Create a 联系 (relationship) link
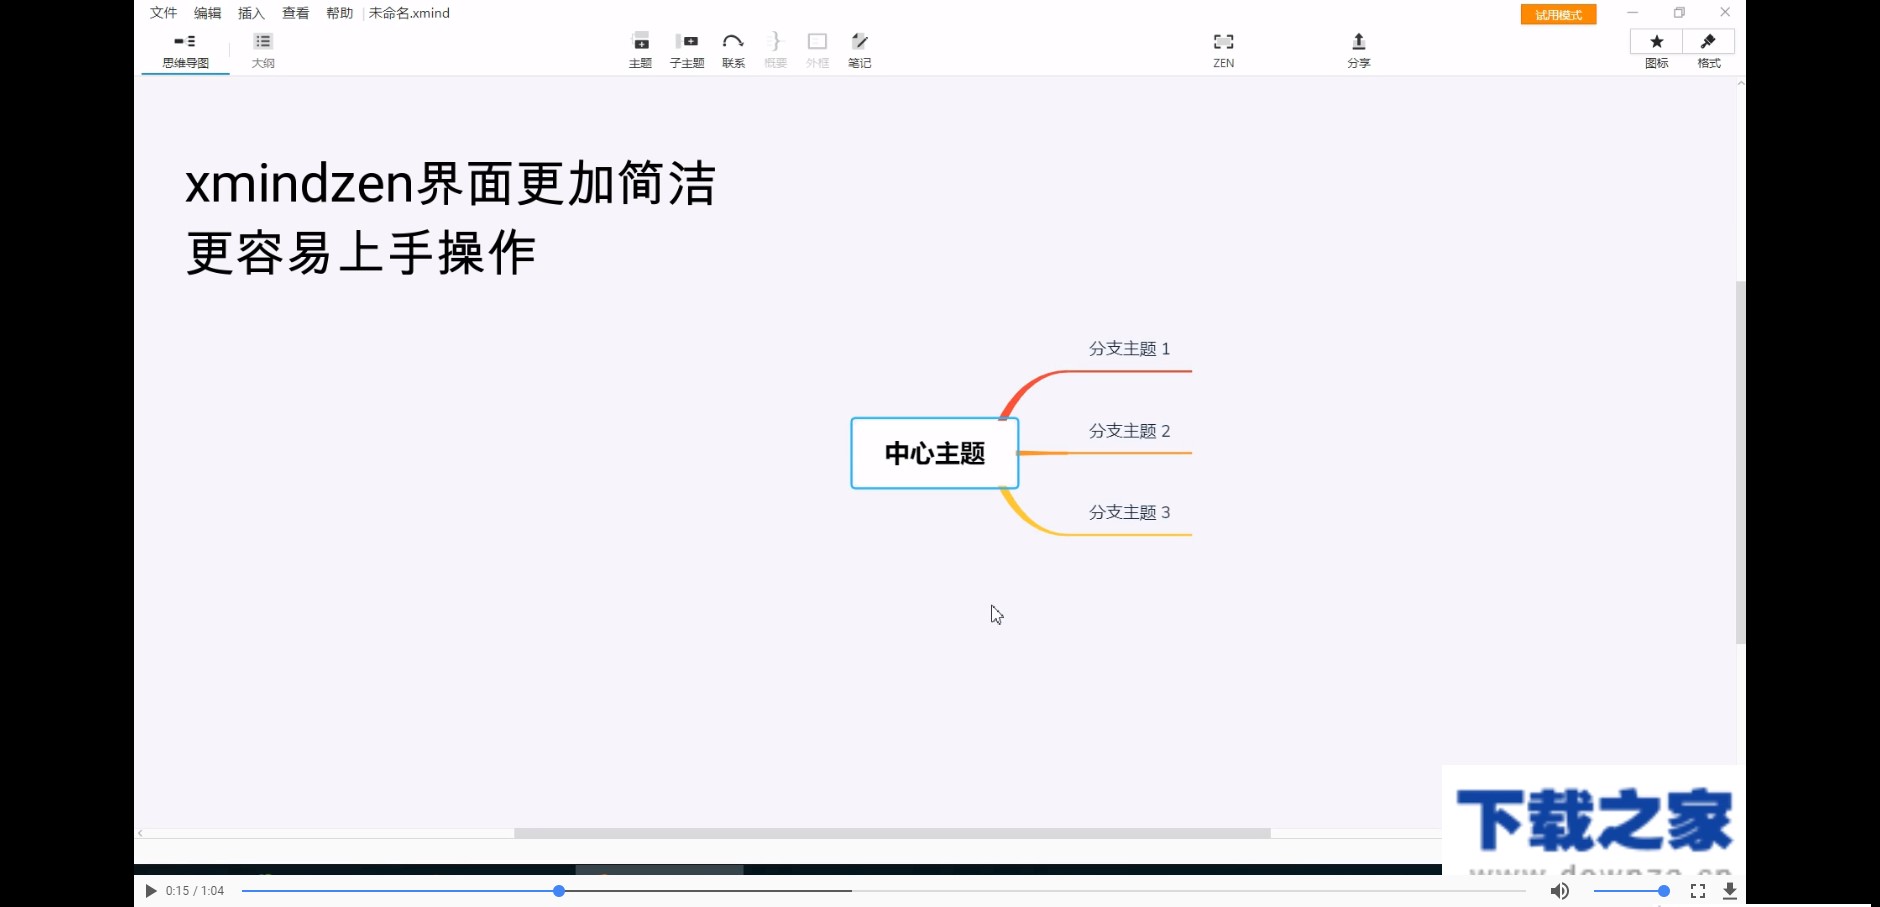The image size is (1880, 907). [733, 48]
